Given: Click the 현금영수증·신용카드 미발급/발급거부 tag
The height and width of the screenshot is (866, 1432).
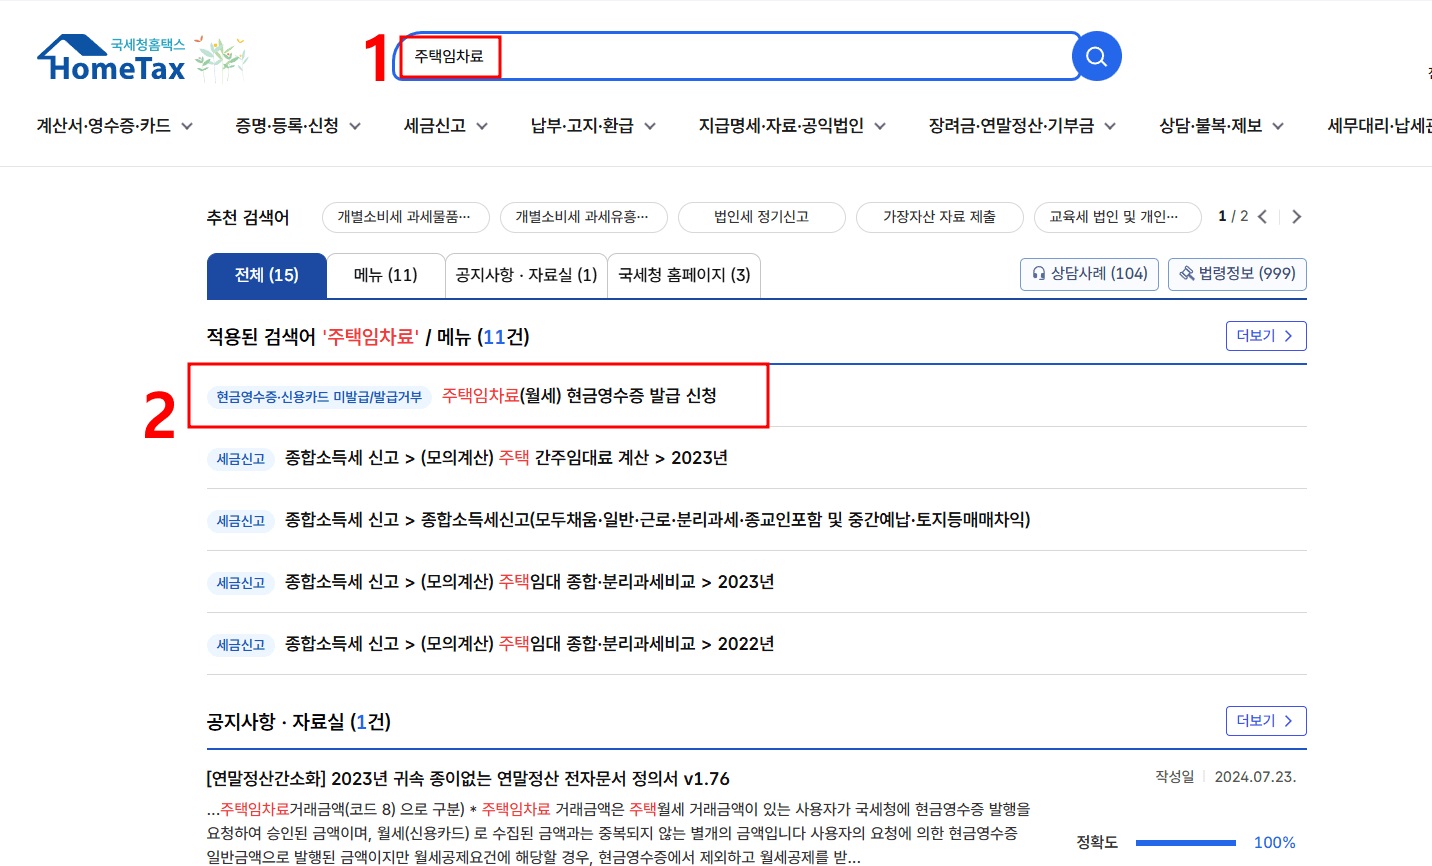Looking at the screenshot, I should [319, 397].
